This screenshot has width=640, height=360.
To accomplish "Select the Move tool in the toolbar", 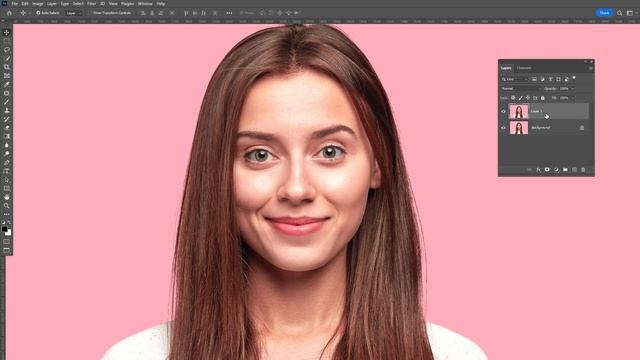I will point(7,32).
